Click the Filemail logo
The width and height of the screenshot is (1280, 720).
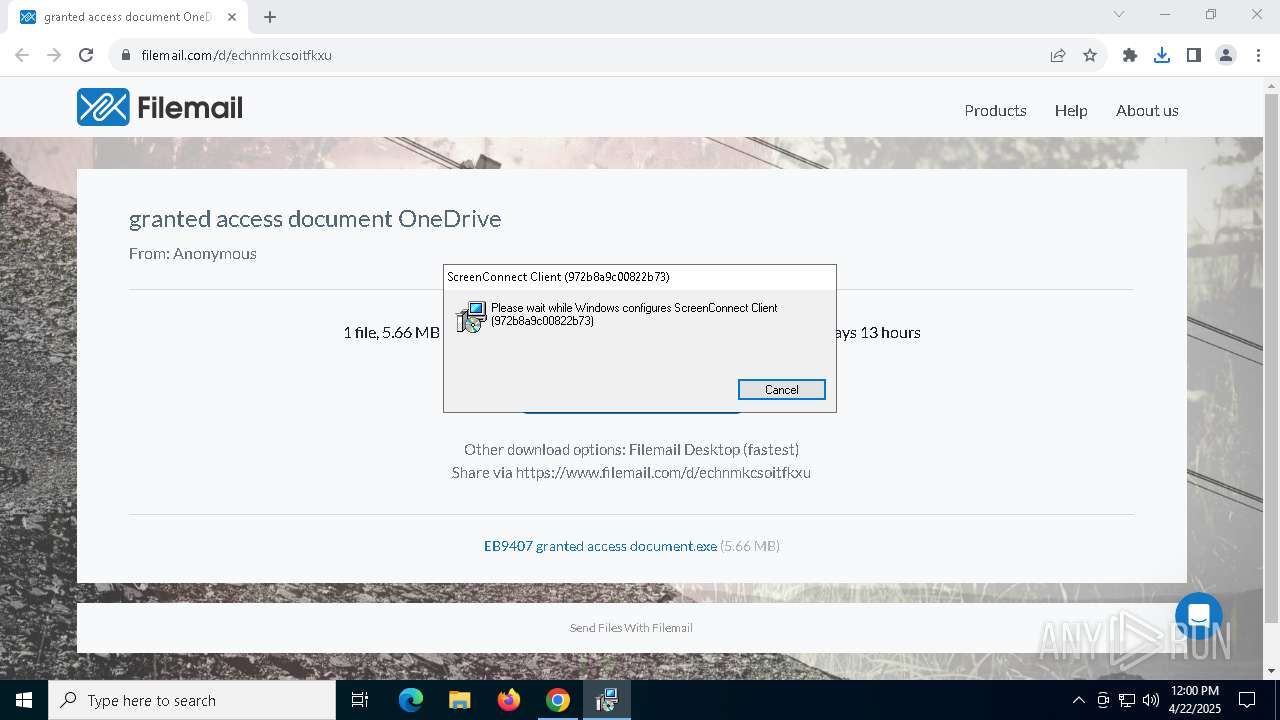coord(160,107)
